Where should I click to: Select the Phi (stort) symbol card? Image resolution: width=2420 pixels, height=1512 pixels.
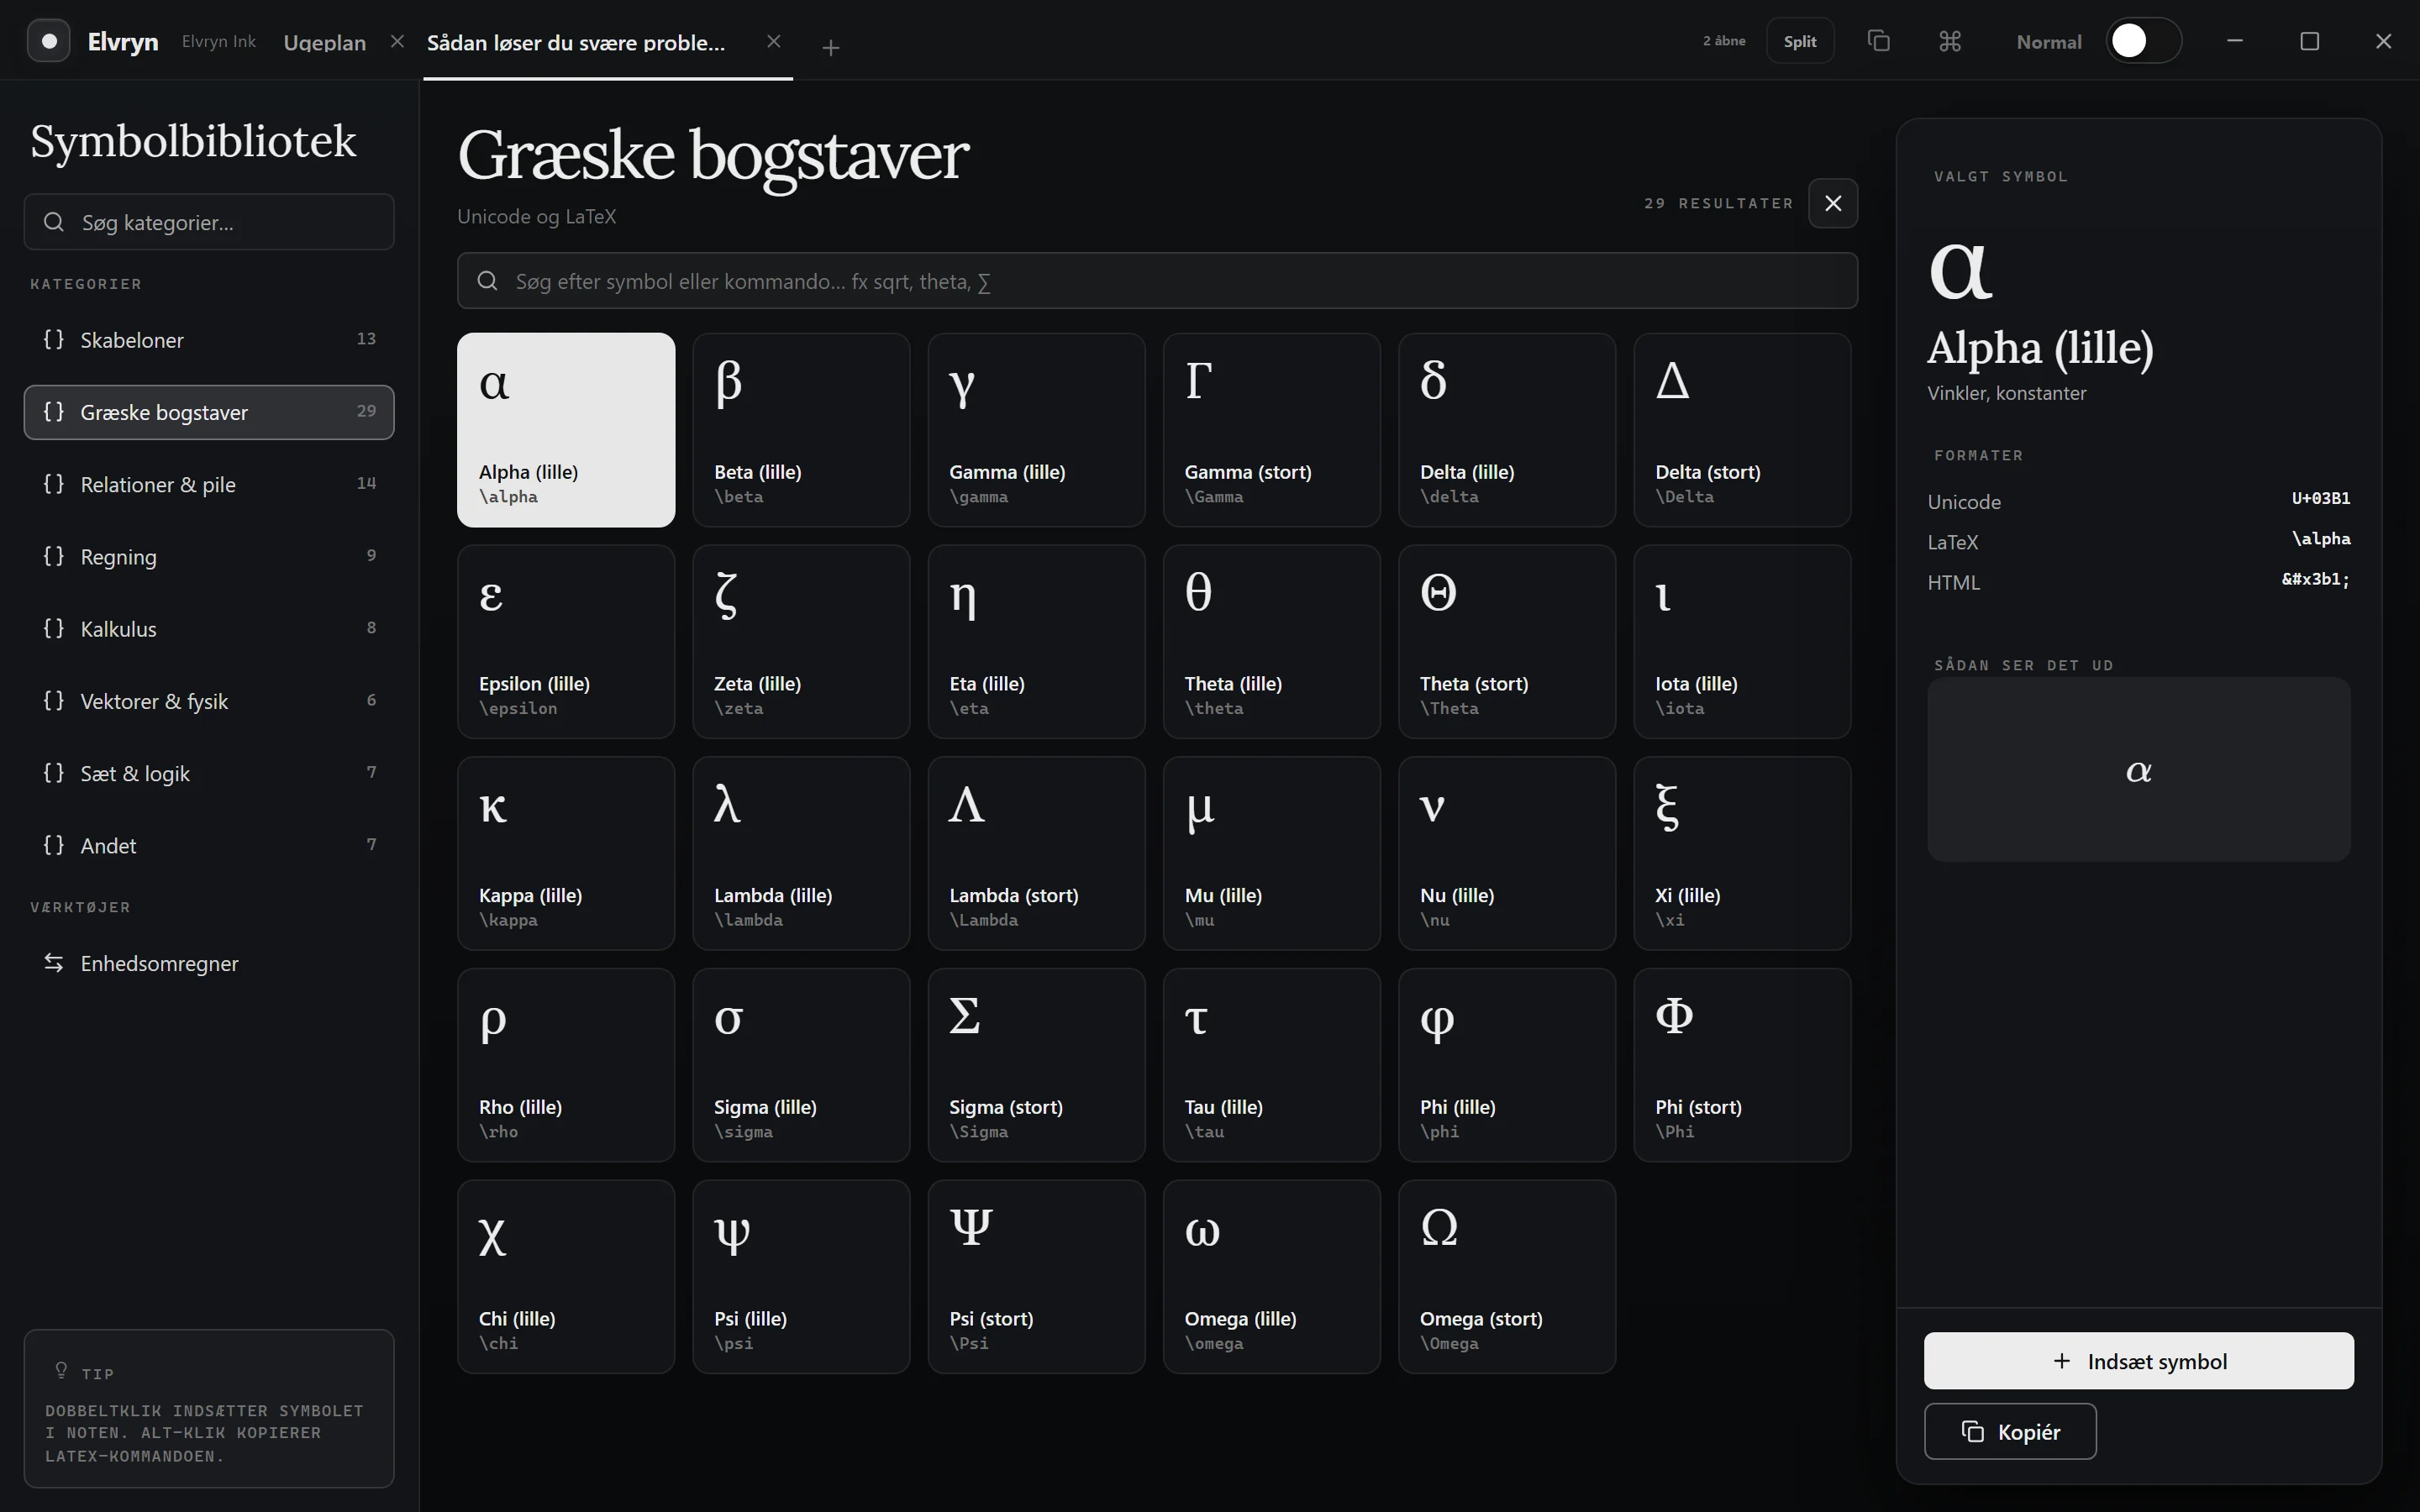click(x=1742, y=1065)
